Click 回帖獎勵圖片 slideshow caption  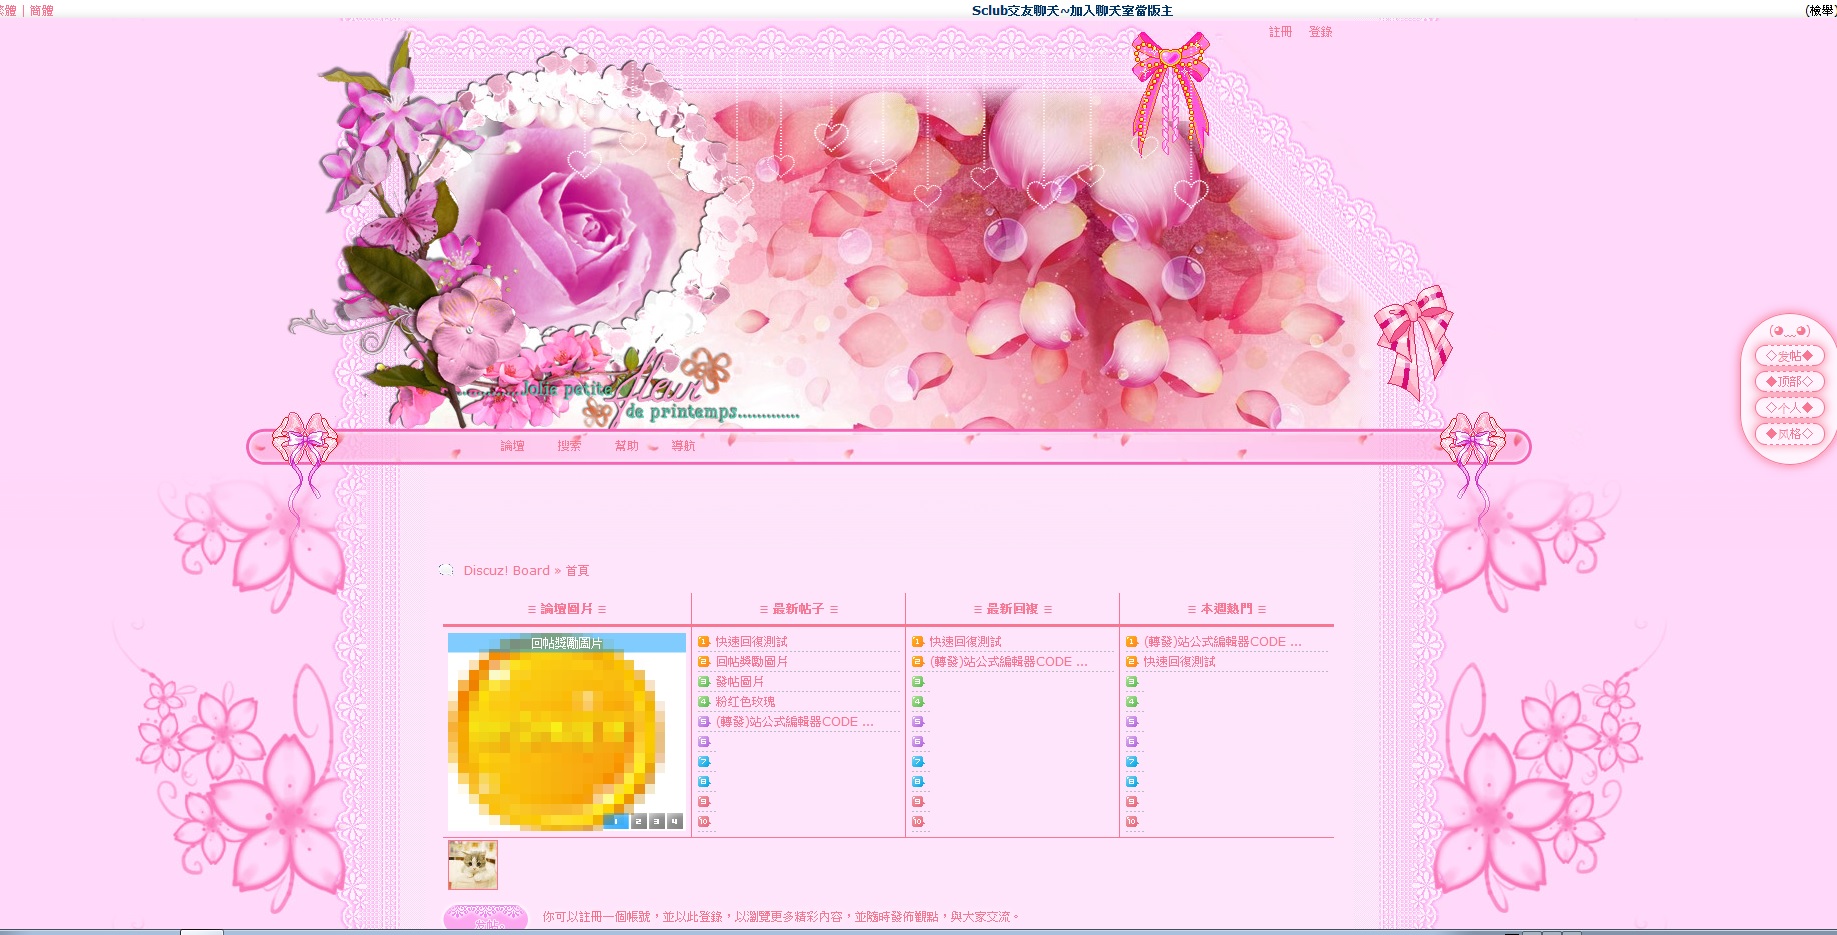[566, 643]
